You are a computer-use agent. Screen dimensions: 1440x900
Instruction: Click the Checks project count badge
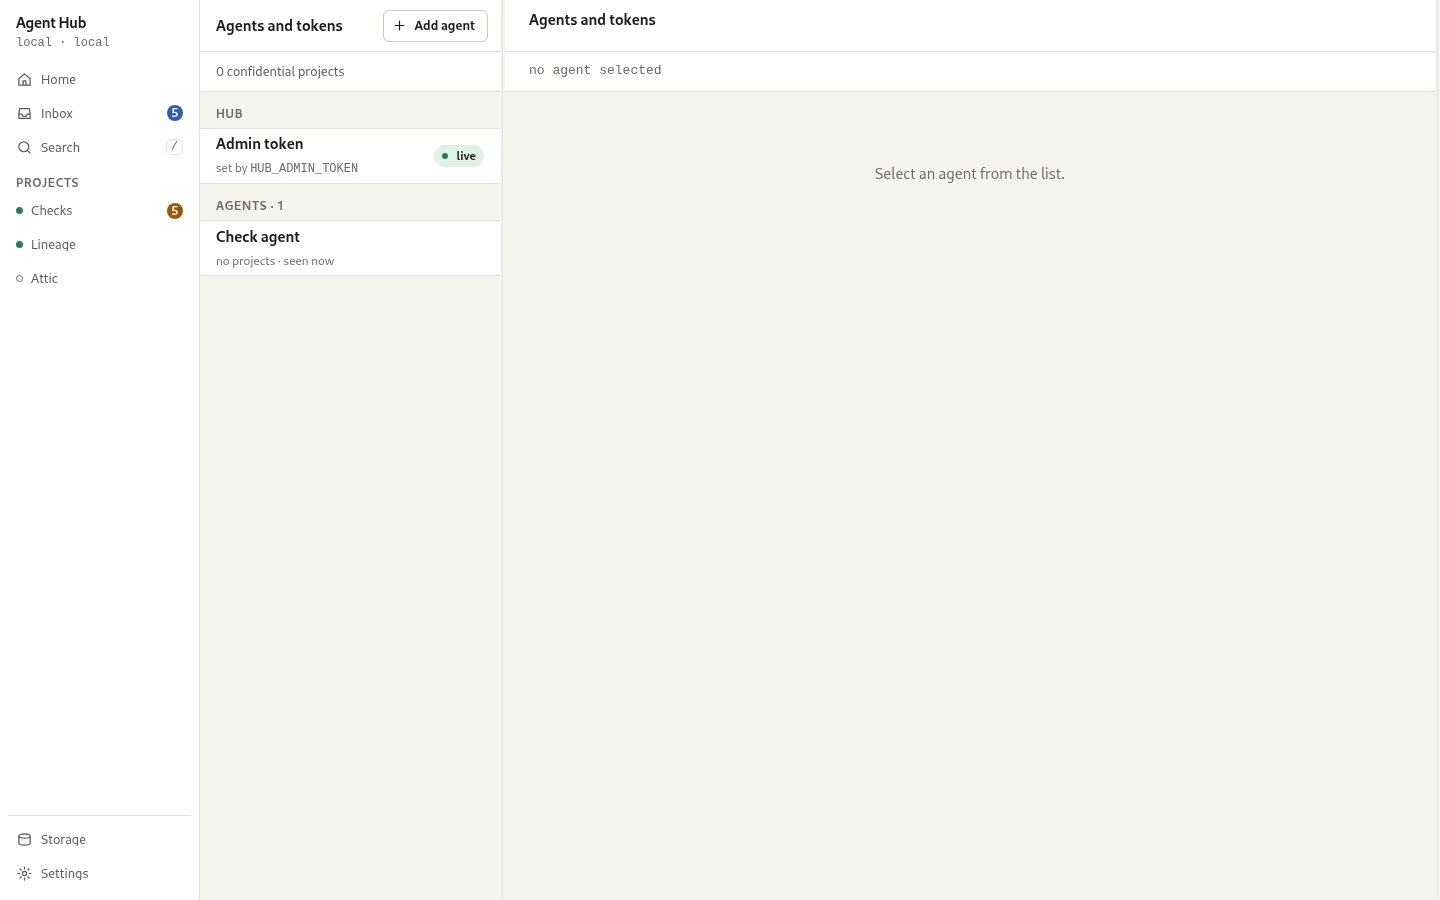coord(175,211)
